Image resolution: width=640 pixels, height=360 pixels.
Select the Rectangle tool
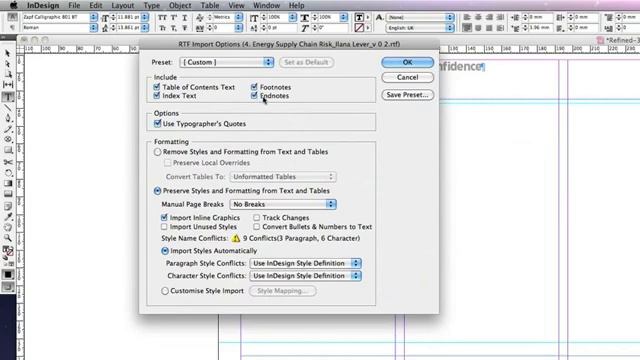(x=8, y=150)
